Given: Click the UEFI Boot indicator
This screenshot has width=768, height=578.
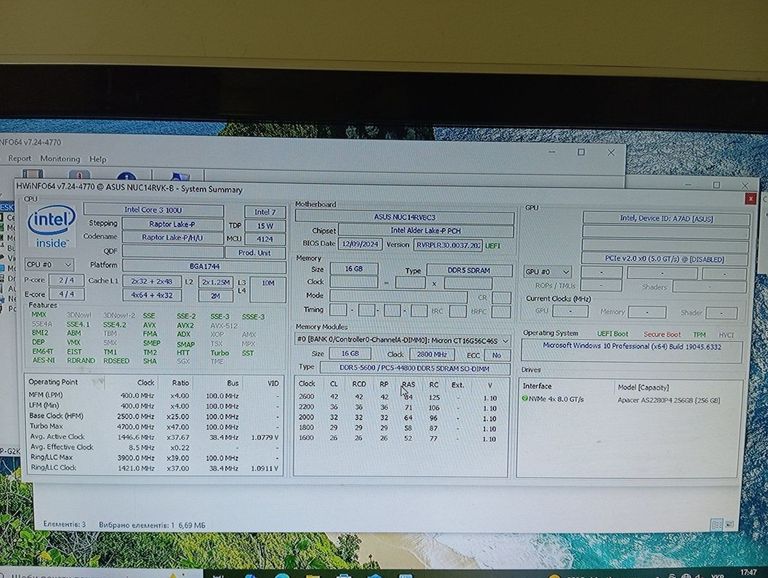Looking at the screenshot, I should [612, 334].
